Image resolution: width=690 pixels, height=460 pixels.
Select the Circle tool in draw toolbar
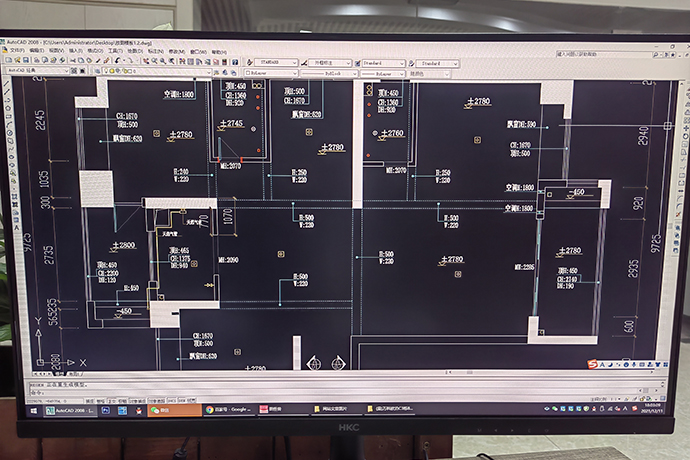point(10,133)
